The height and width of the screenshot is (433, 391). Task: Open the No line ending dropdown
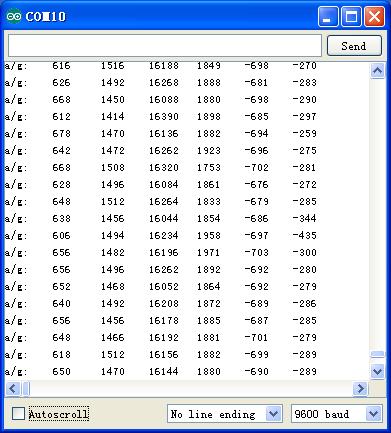[x=225, y=414]
